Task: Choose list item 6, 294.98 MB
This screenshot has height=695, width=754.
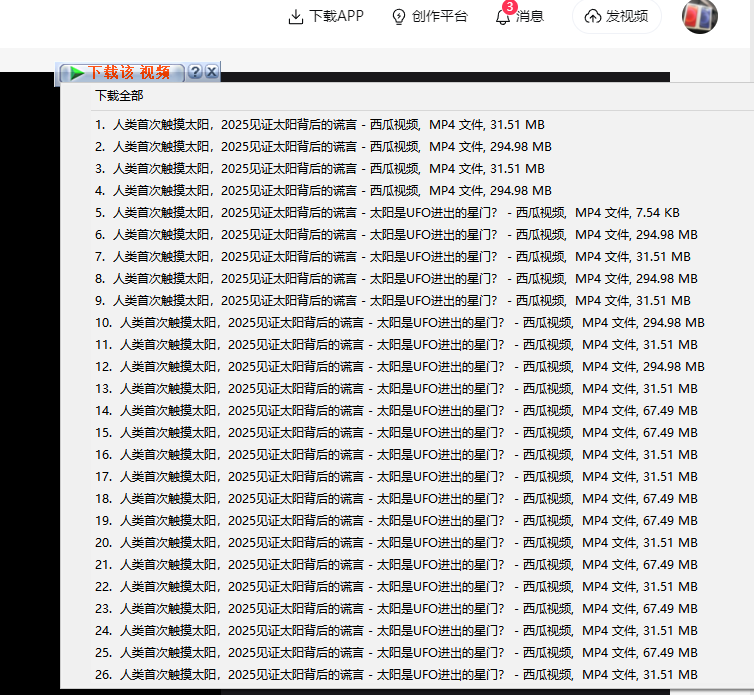Action: pos(396,235)
